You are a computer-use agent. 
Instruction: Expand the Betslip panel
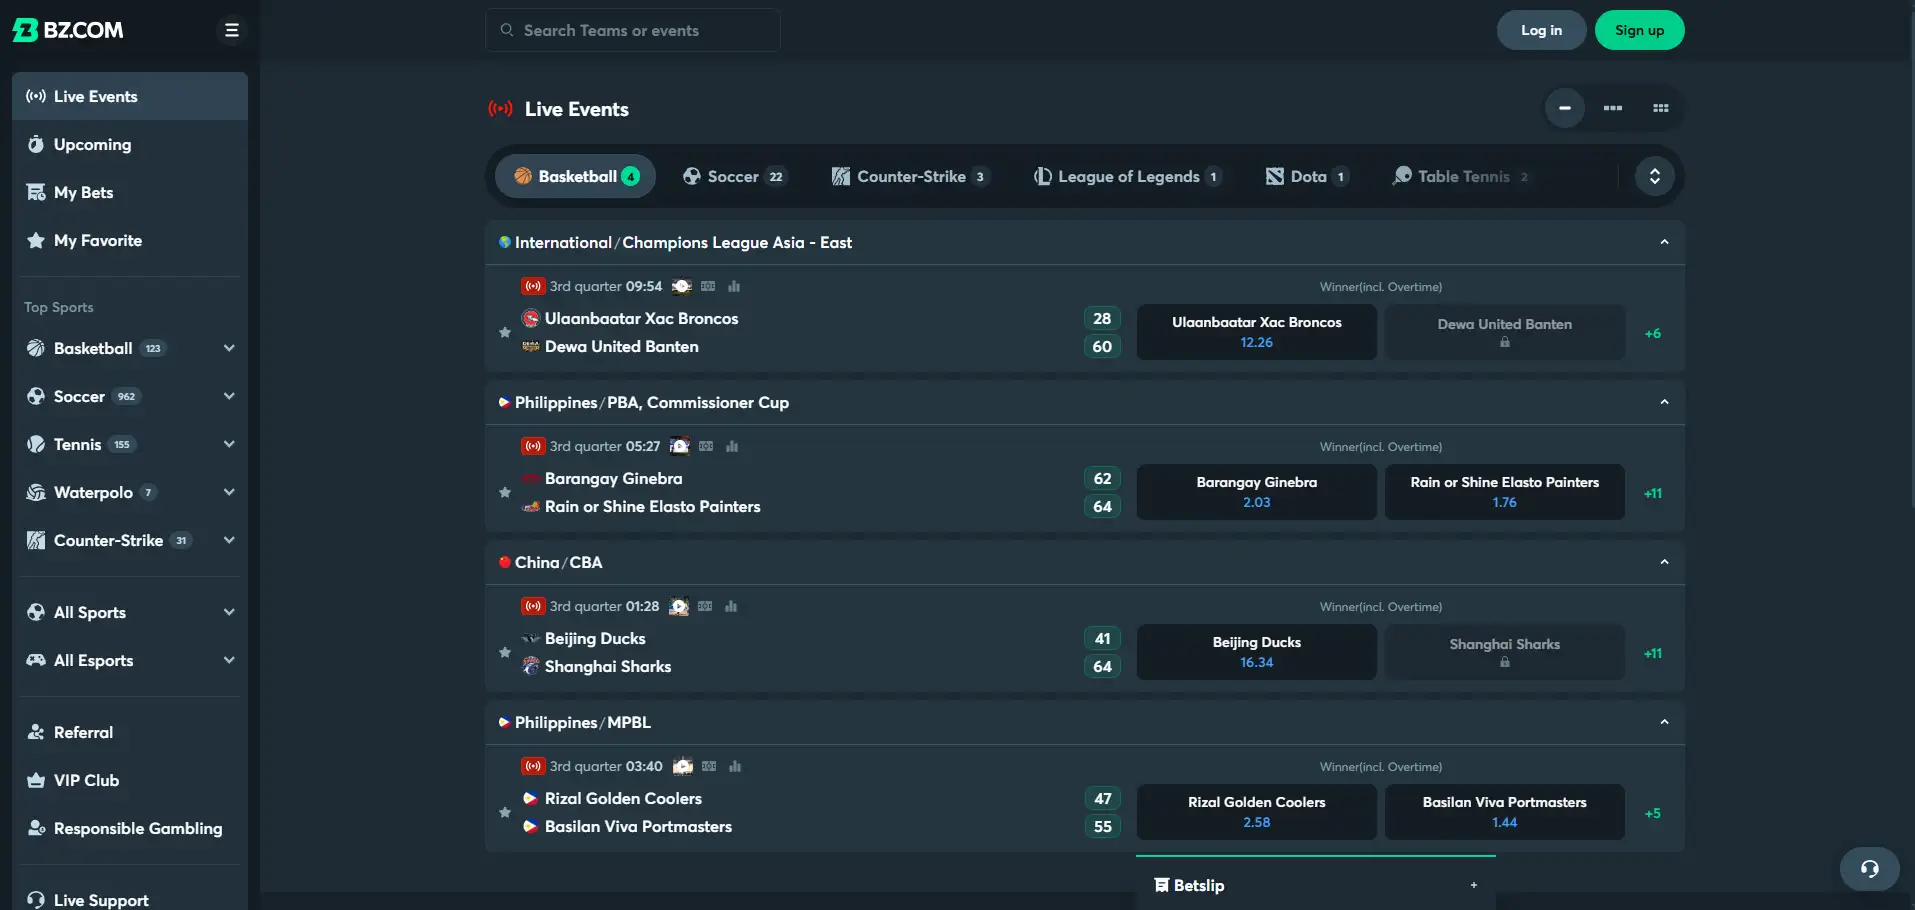click(1473, 885)
